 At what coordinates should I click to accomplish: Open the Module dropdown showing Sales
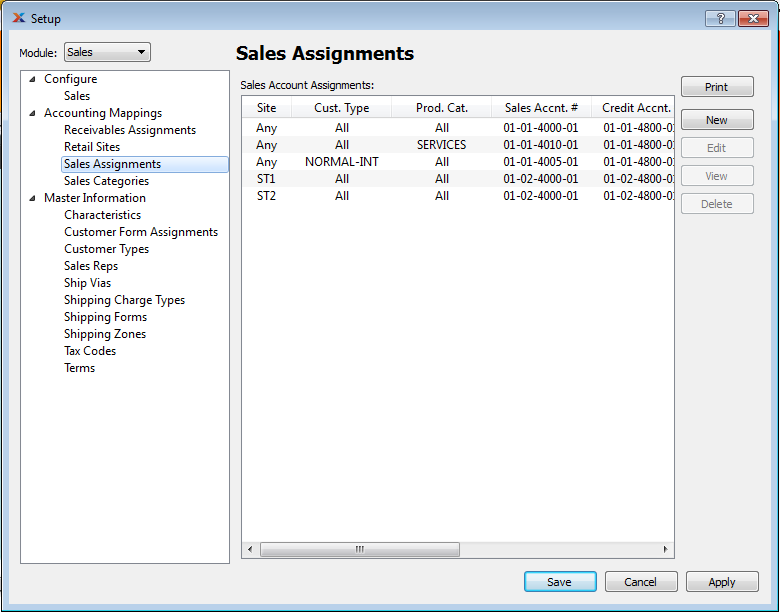[107, 52]
